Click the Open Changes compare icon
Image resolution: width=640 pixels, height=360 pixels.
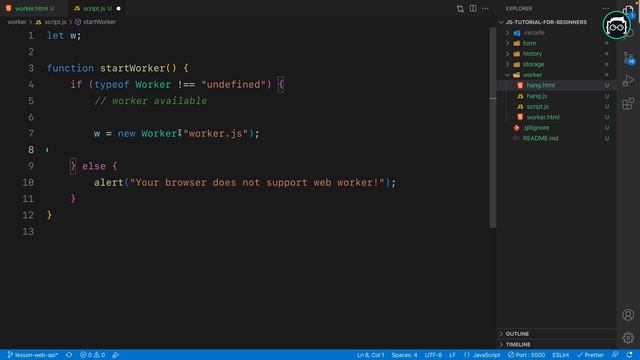(x=460, y=9)
